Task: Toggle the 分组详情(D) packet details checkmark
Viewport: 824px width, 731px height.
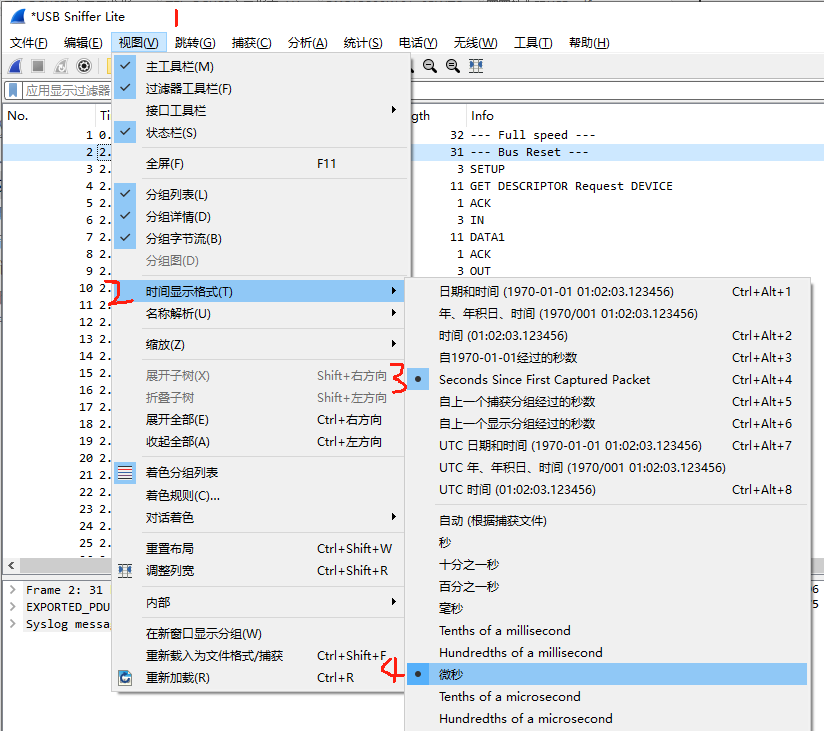Action: coord(125,217)
